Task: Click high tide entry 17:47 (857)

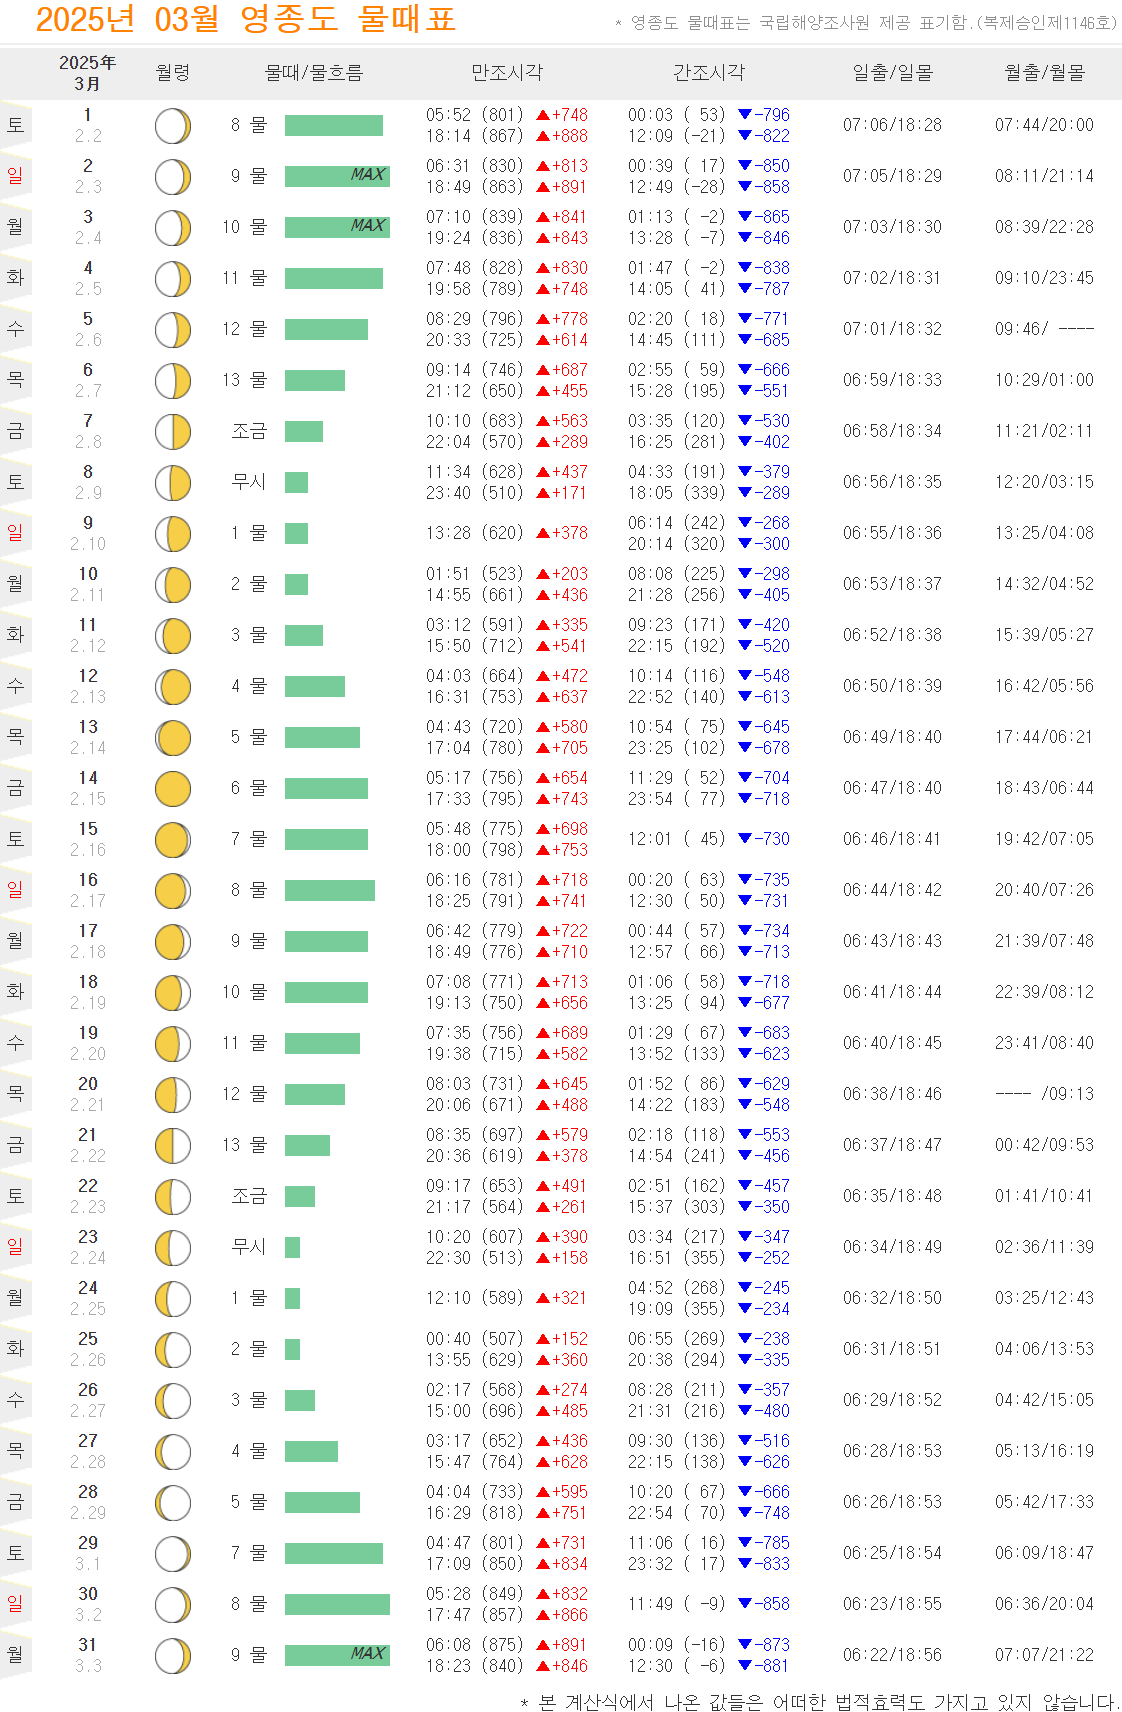Action: pyautogui.click(x=474, y=1615)
